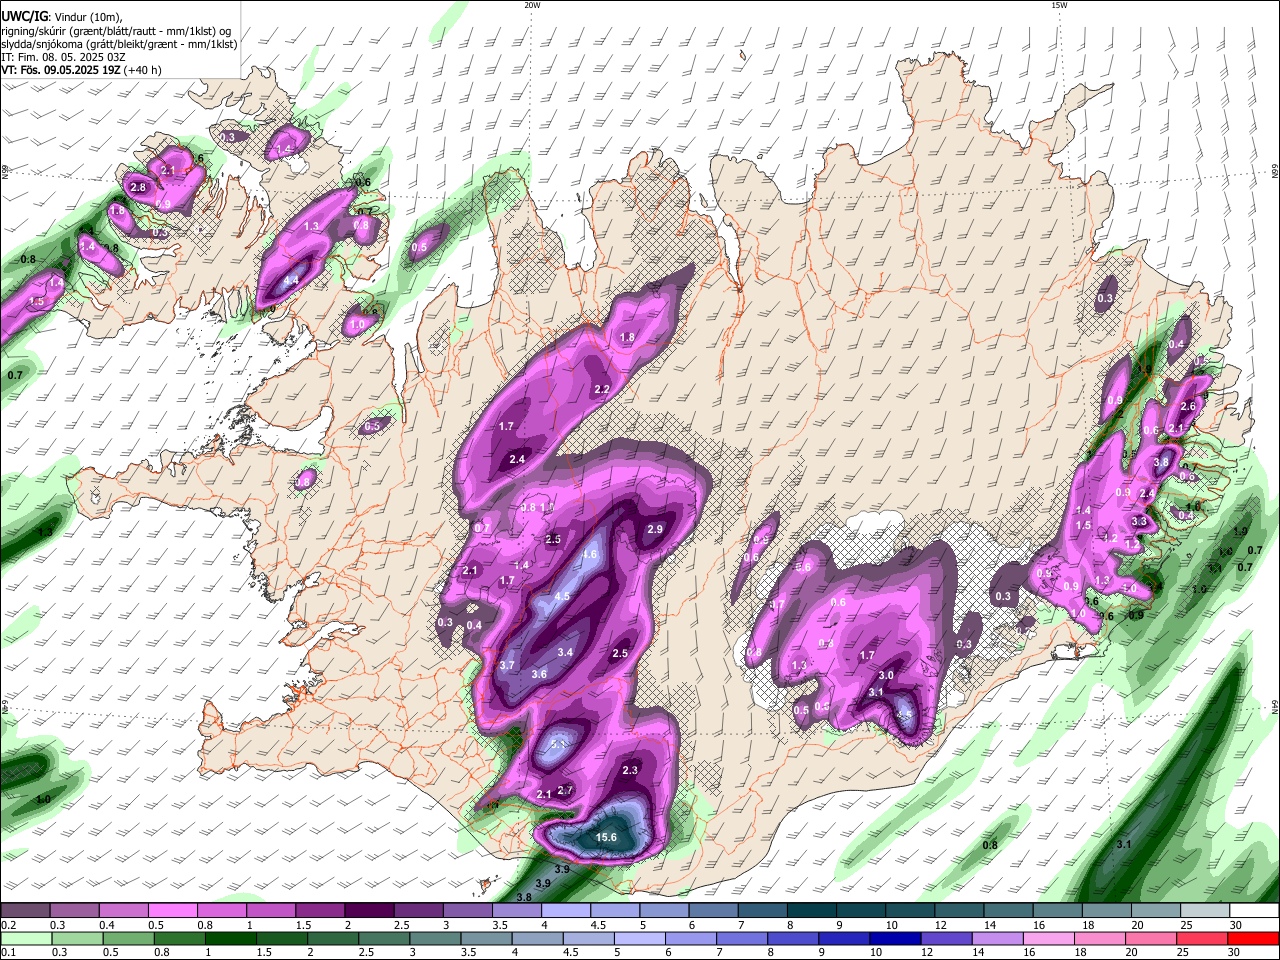Click the 'IT: Fim. 08. 05. 2025 03Z' init time
This screenshot has height=960, width=1280.
tap(63, 57)
